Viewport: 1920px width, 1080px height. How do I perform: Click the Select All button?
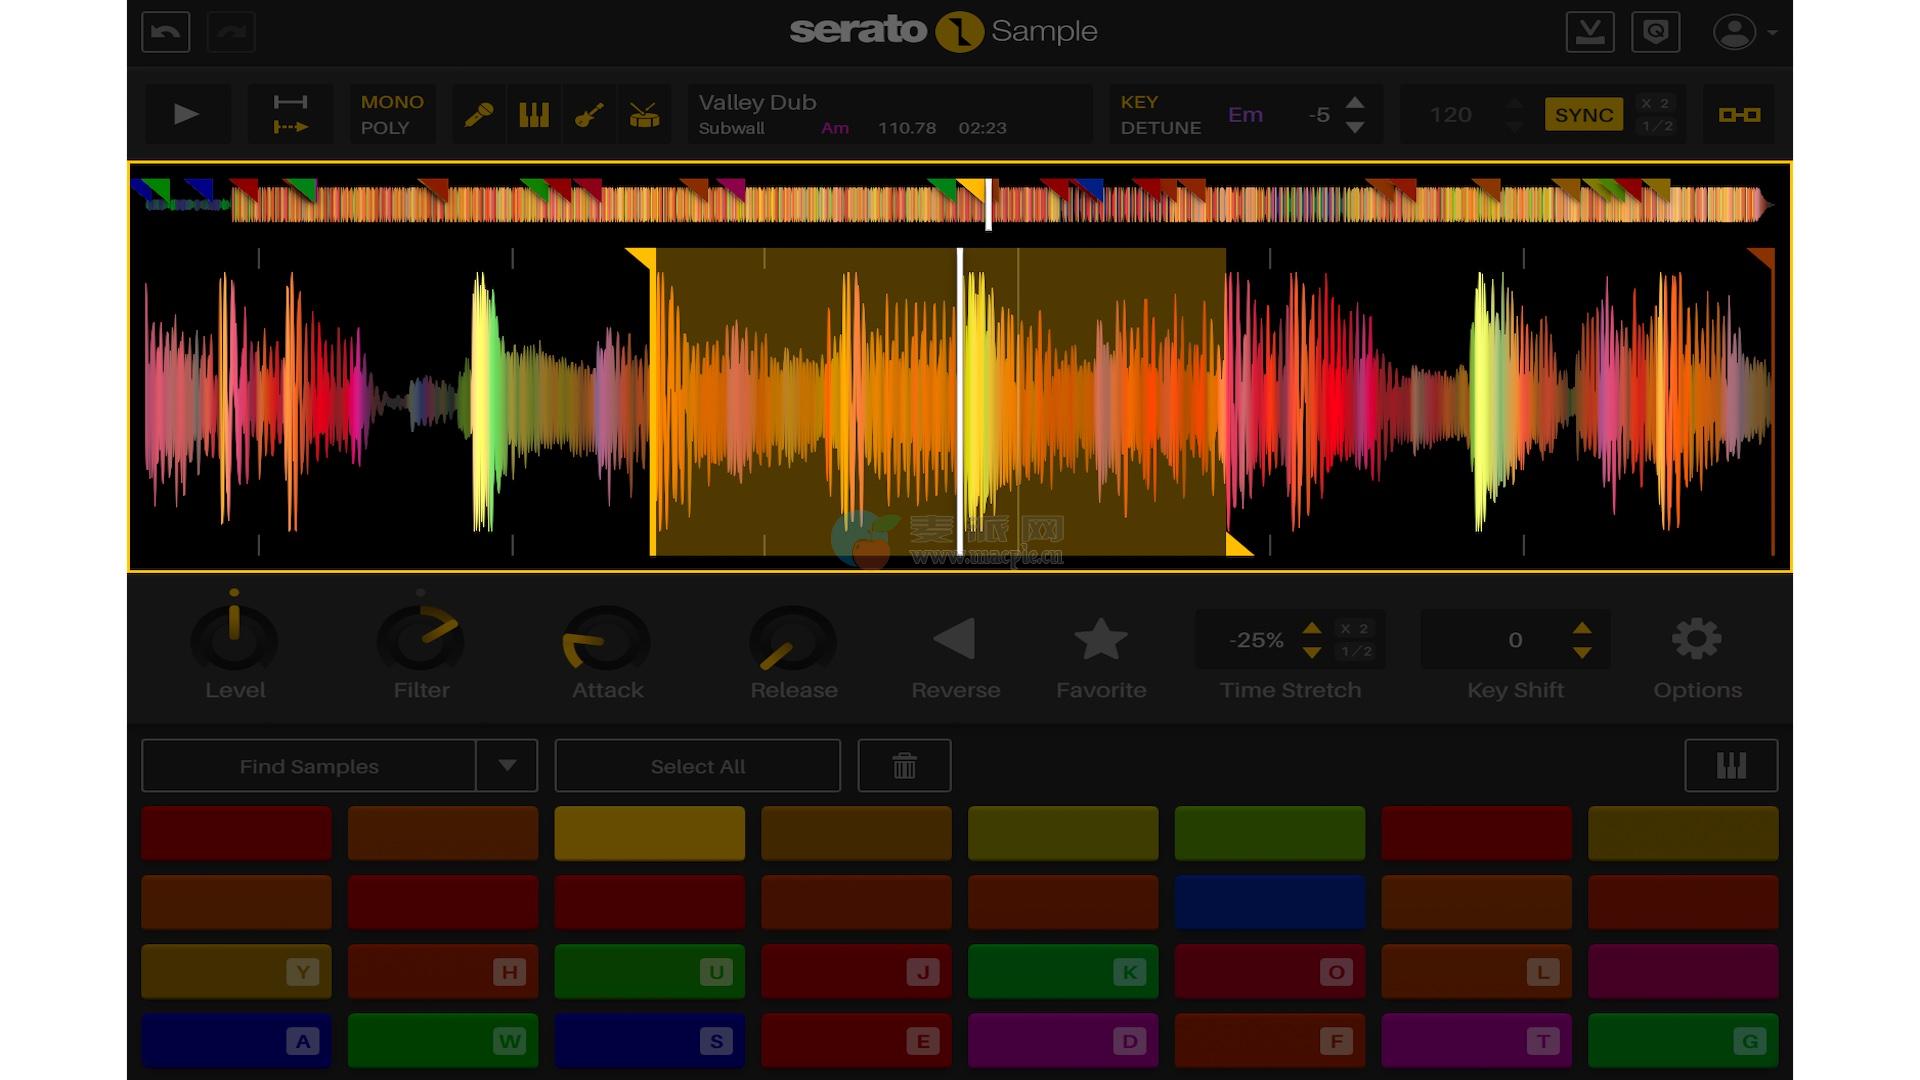tap(698, 766)
